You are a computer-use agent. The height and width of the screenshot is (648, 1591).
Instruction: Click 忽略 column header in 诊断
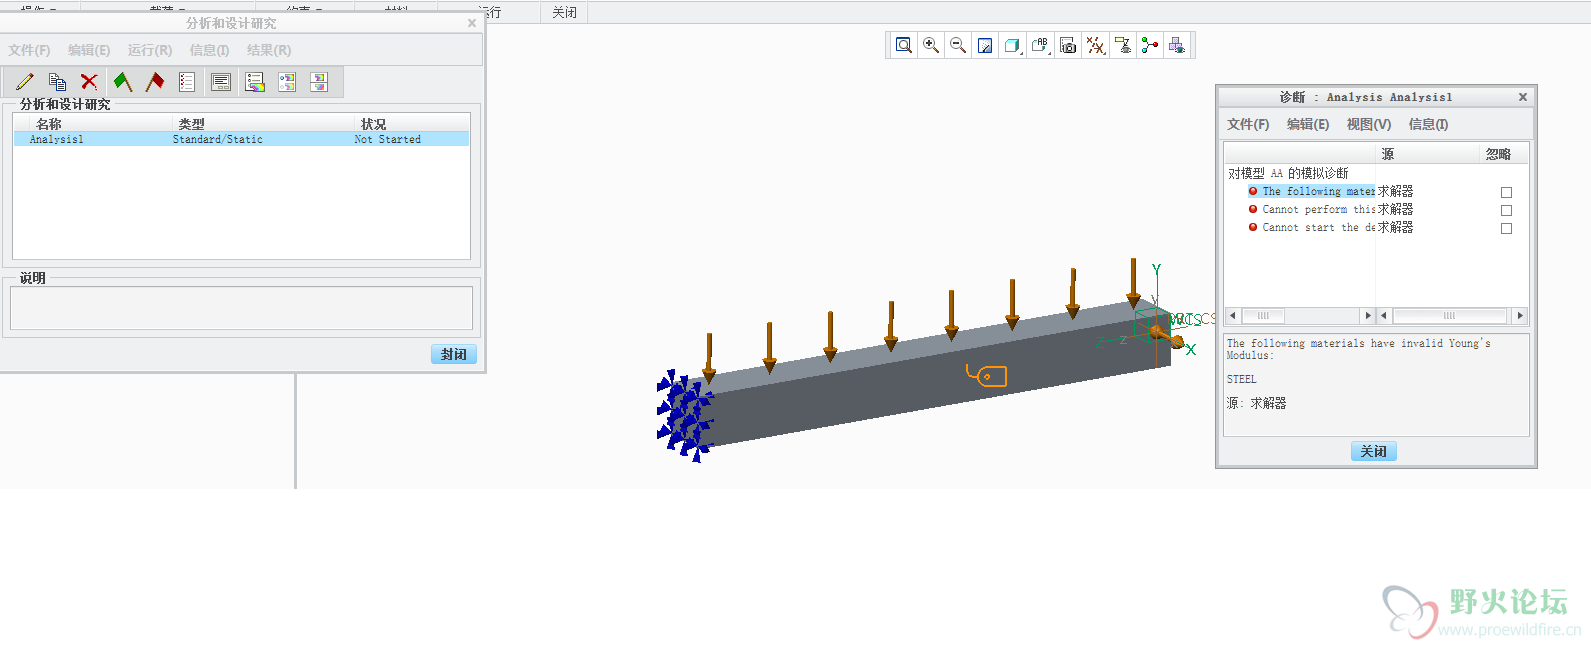1498,154
